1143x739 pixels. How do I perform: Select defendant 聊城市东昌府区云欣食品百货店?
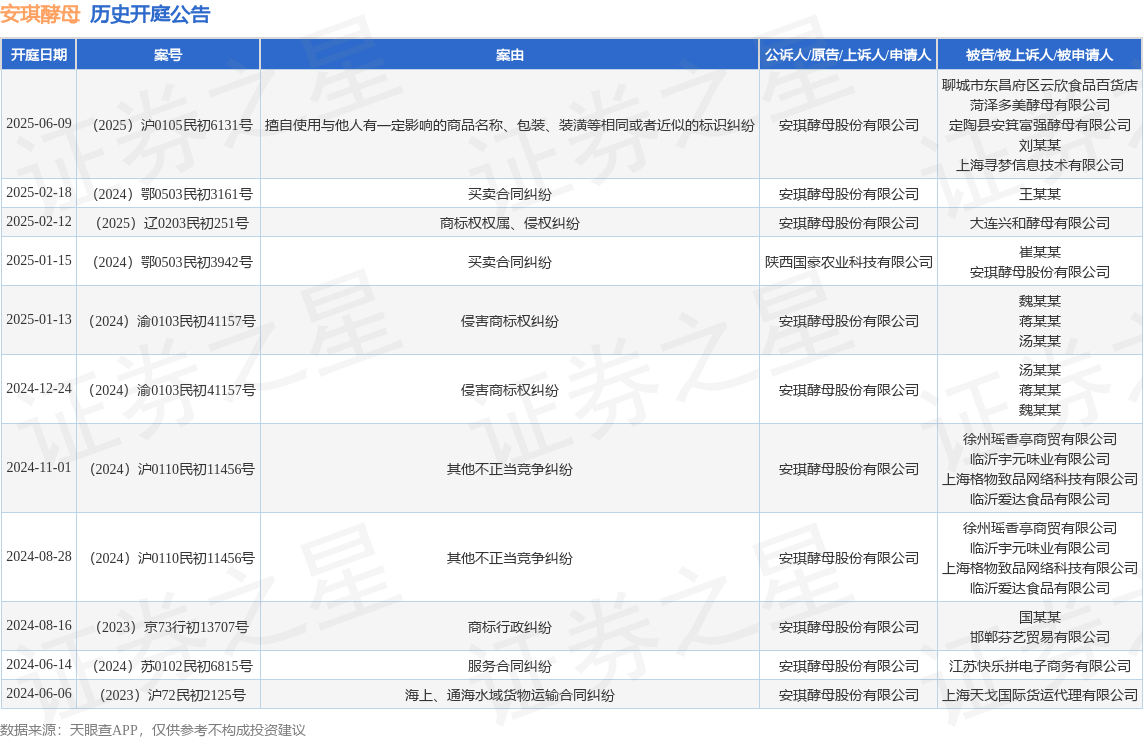coord(1039,85)
